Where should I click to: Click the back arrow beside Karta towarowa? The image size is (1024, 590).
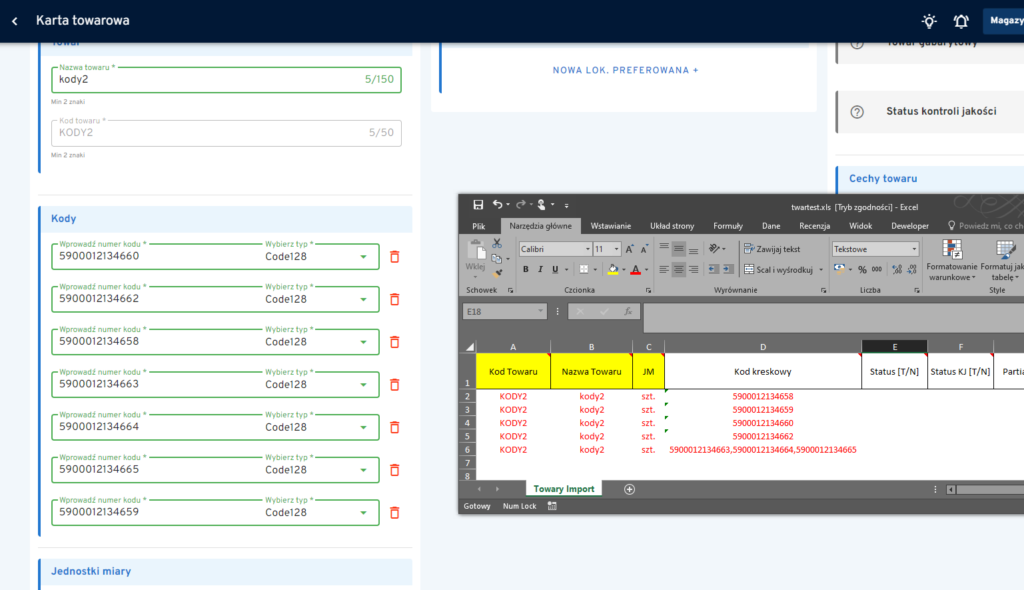coord(14,21)
